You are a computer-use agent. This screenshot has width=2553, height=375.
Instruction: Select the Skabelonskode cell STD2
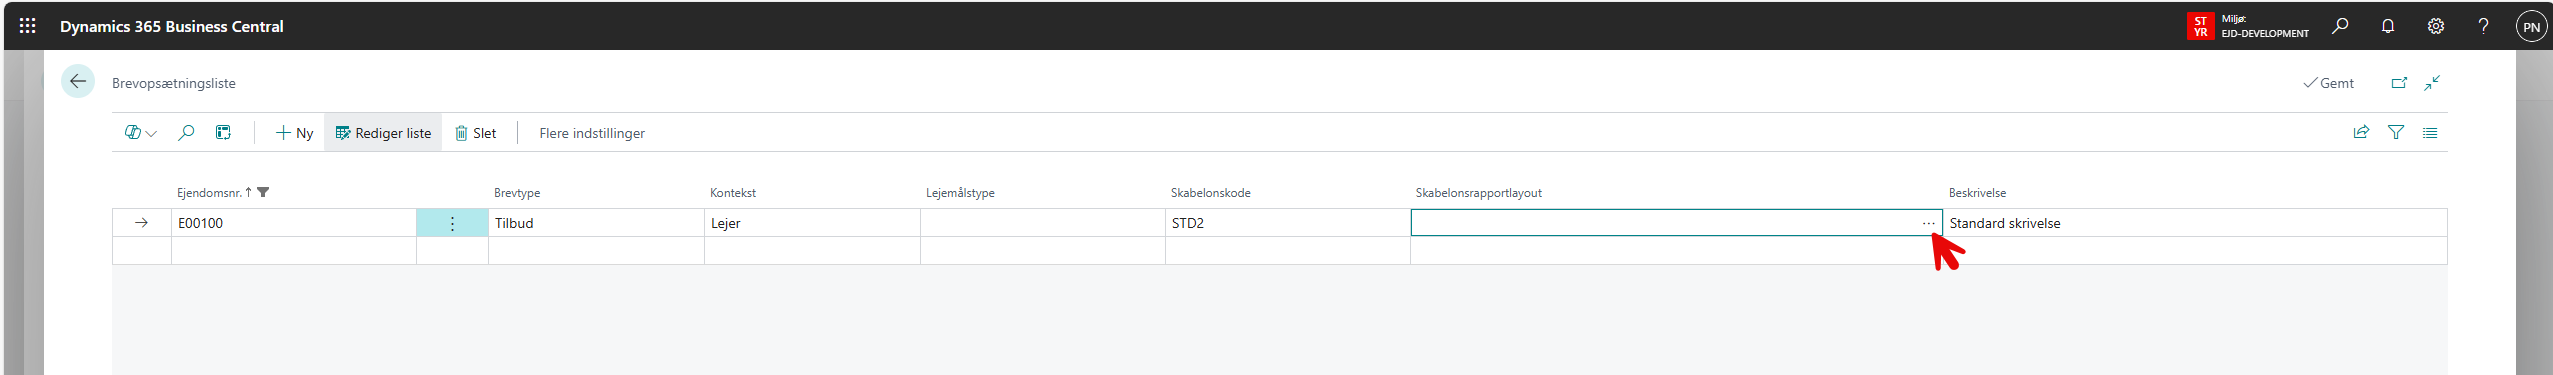point(1287,223)
